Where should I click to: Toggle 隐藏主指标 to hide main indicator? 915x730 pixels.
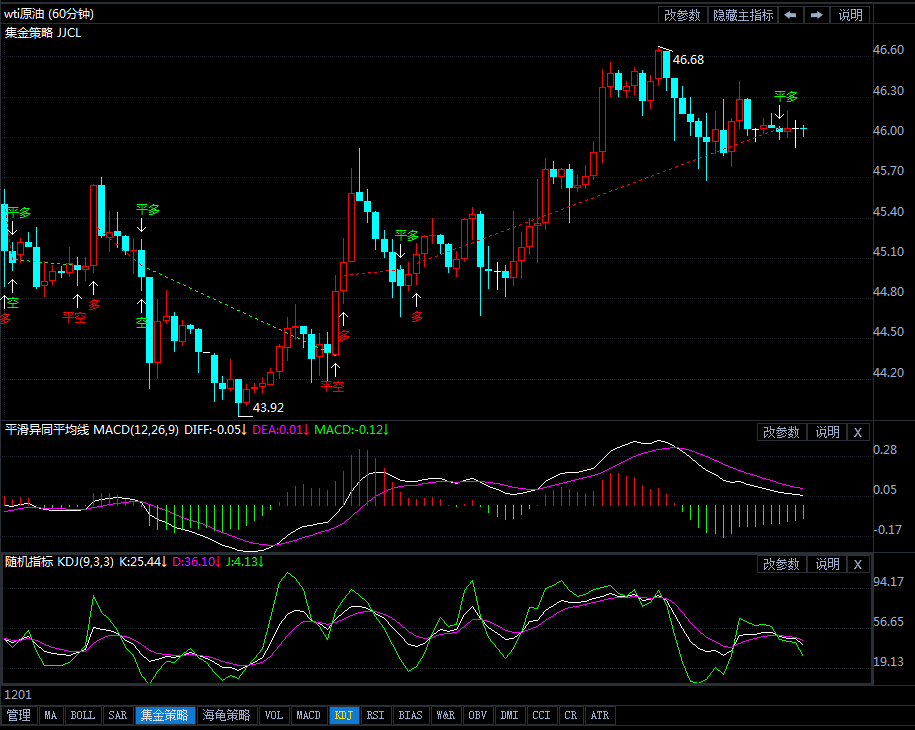[742, 15]
